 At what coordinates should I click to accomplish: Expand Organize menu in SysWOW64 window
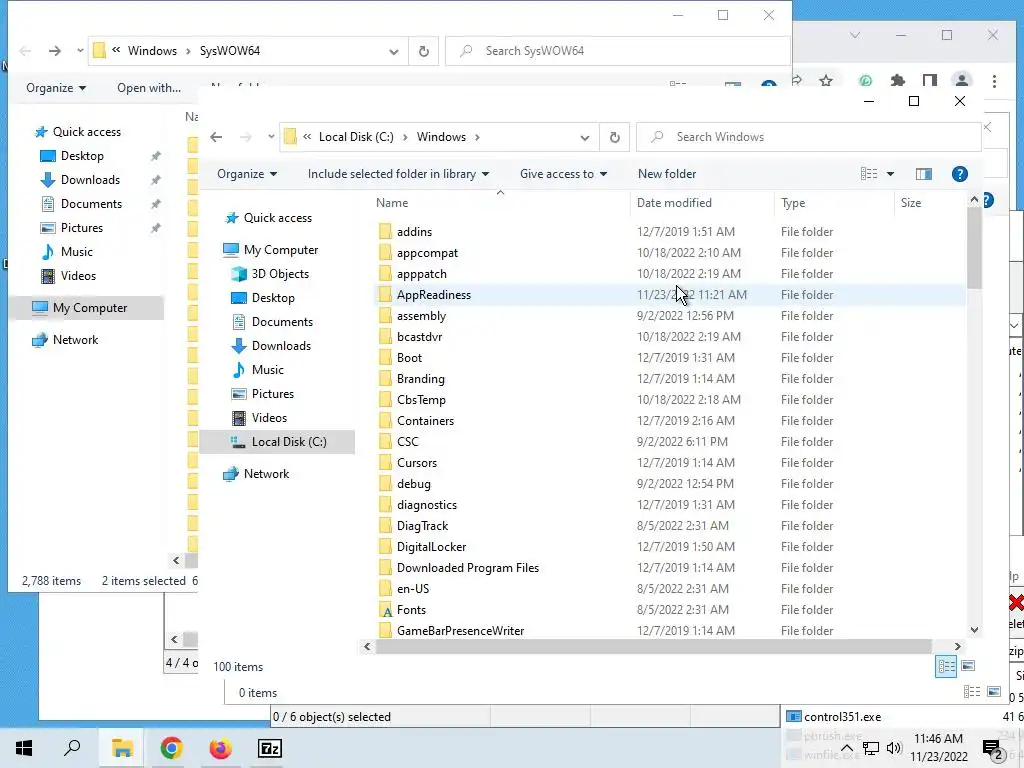(56, 88)
